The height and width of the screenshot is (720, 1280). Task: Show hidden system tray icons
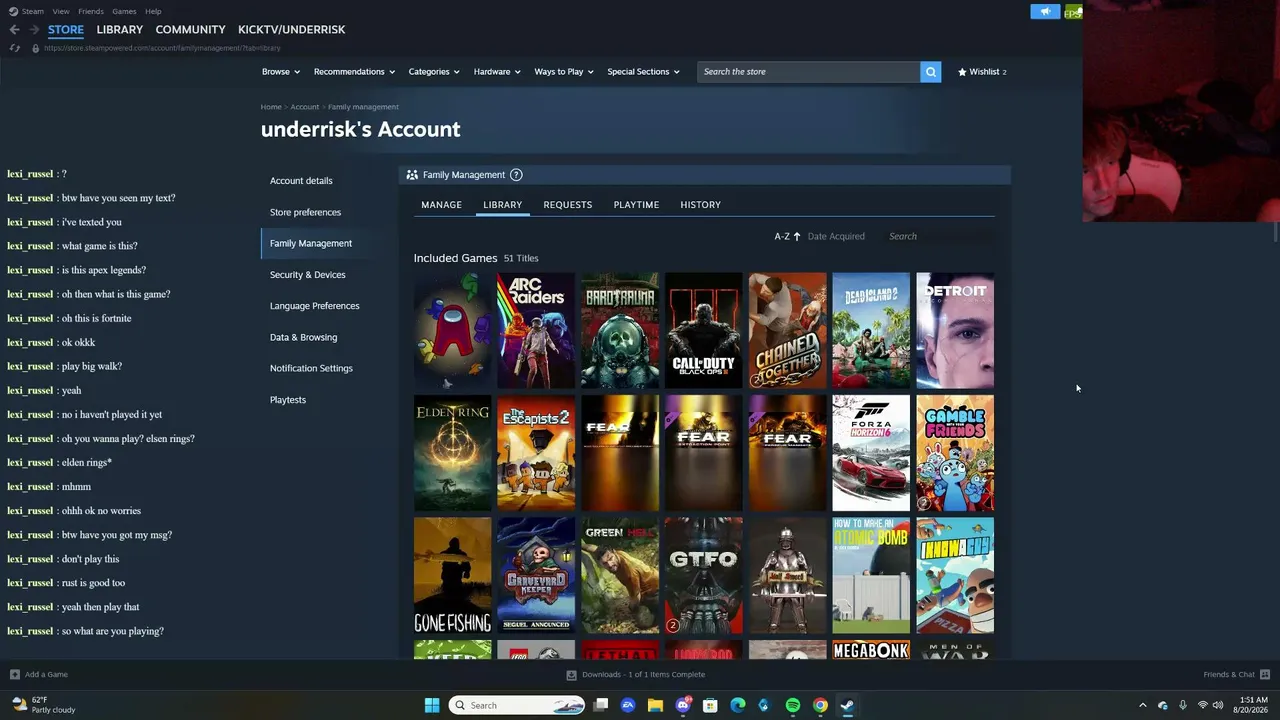coord(1143,705)
